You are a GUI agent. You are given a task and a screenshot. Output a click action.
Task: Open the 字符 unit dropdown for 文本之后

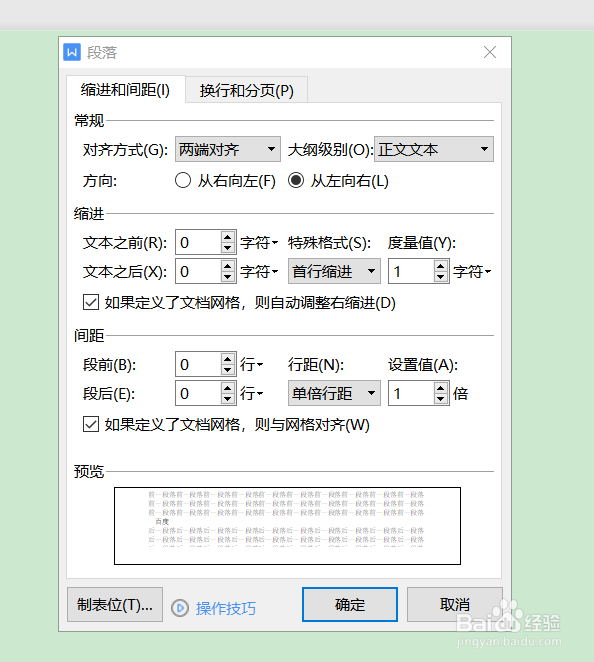coord(259,271)
